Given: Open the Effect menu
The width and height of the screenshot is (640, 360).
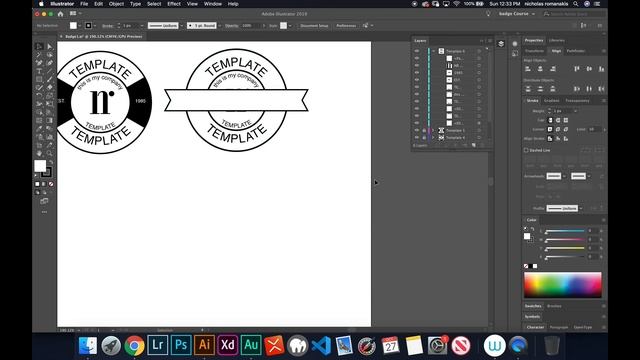Looking at the screenshot, I should point(174,4).
